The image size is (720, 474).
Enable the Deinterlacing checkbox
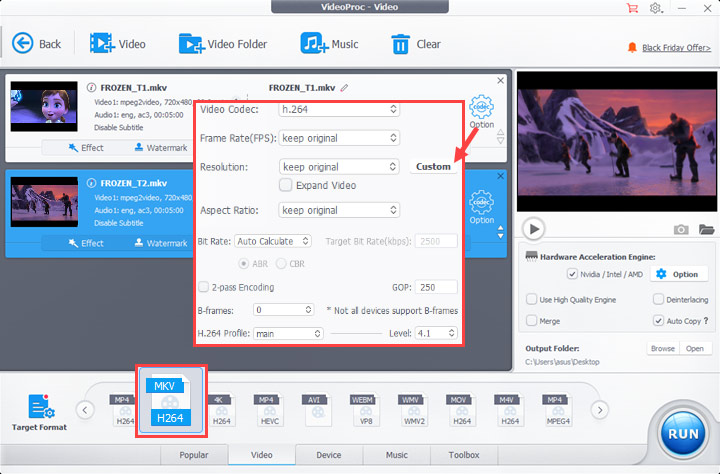coord(658,299)
